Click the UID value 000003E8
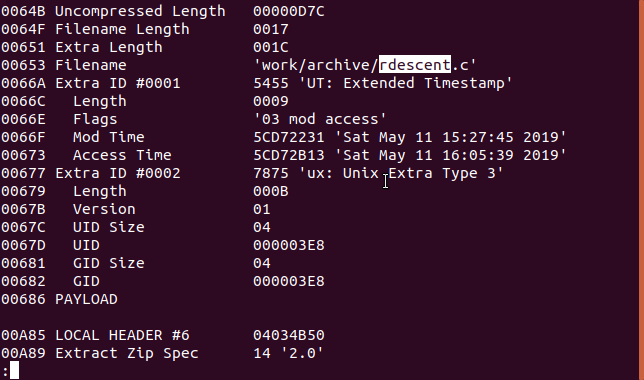This screenshot has height=380, width=644. [x=289, y=245]
